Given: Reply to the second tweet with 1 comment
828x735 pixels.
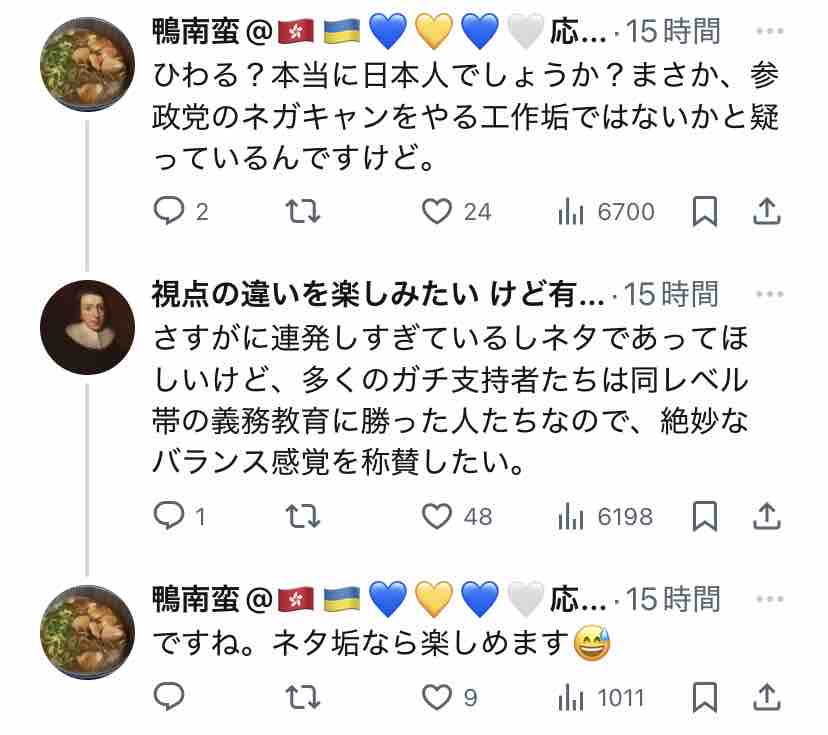Looking at the screenshot, I should [179, 516].
